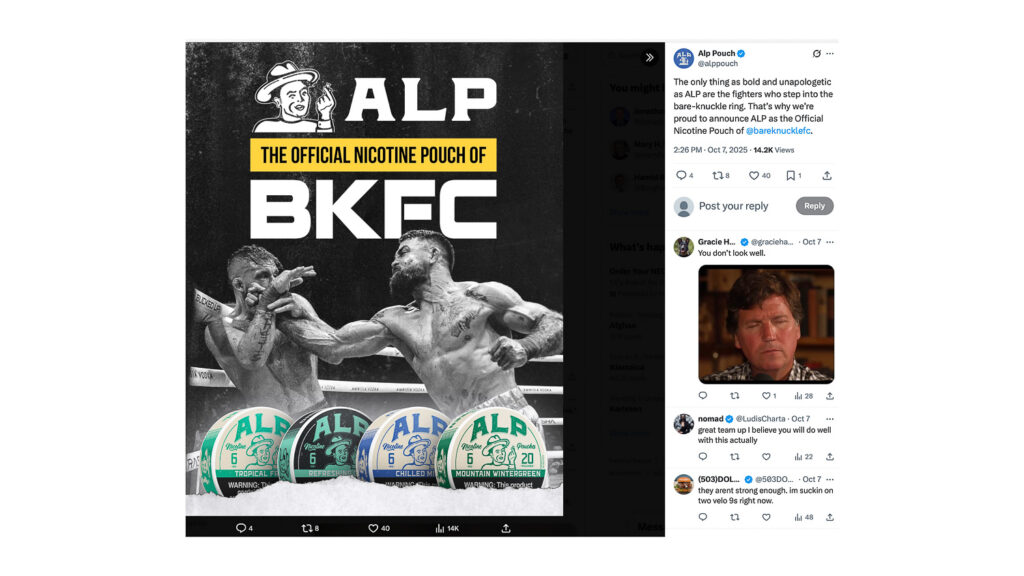Image resolution: width=1024 pixels, height=576 pixels.
Task: Bookmark the Alp Pouch post
Action: 793,175
